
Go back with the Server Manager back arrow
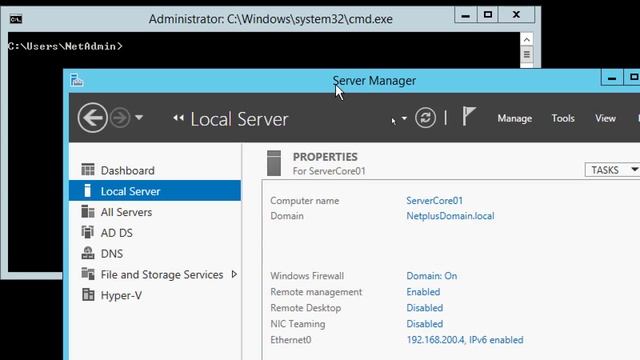93,118
